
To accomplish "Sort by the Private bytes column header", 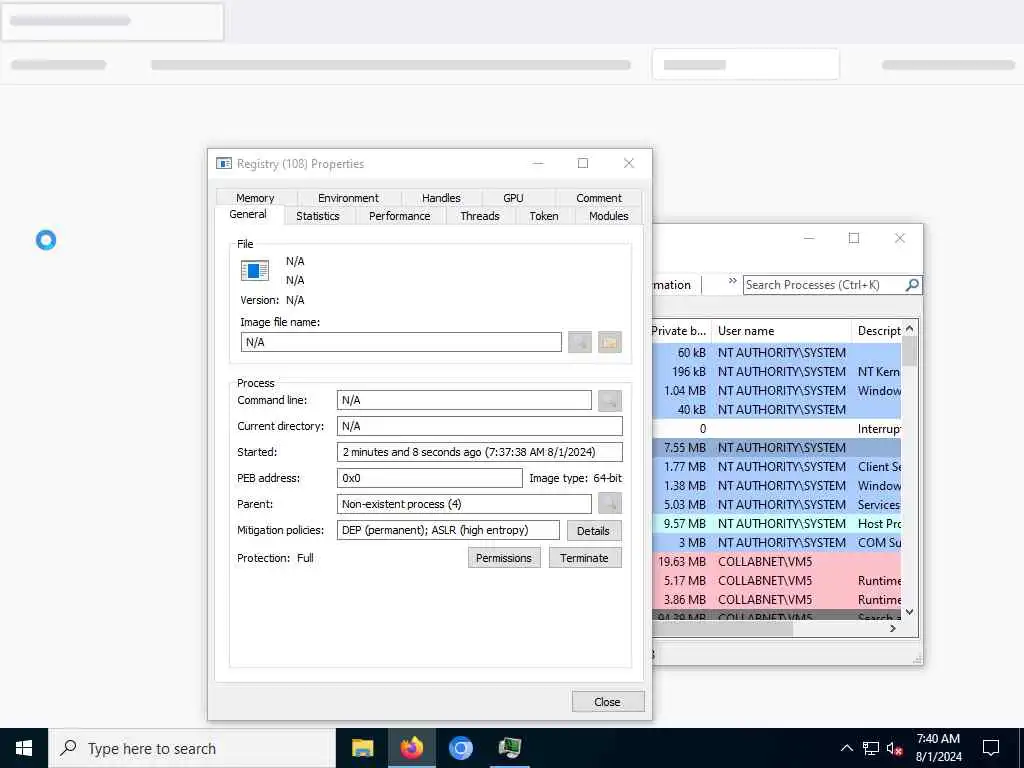I will tap(680, 330).
